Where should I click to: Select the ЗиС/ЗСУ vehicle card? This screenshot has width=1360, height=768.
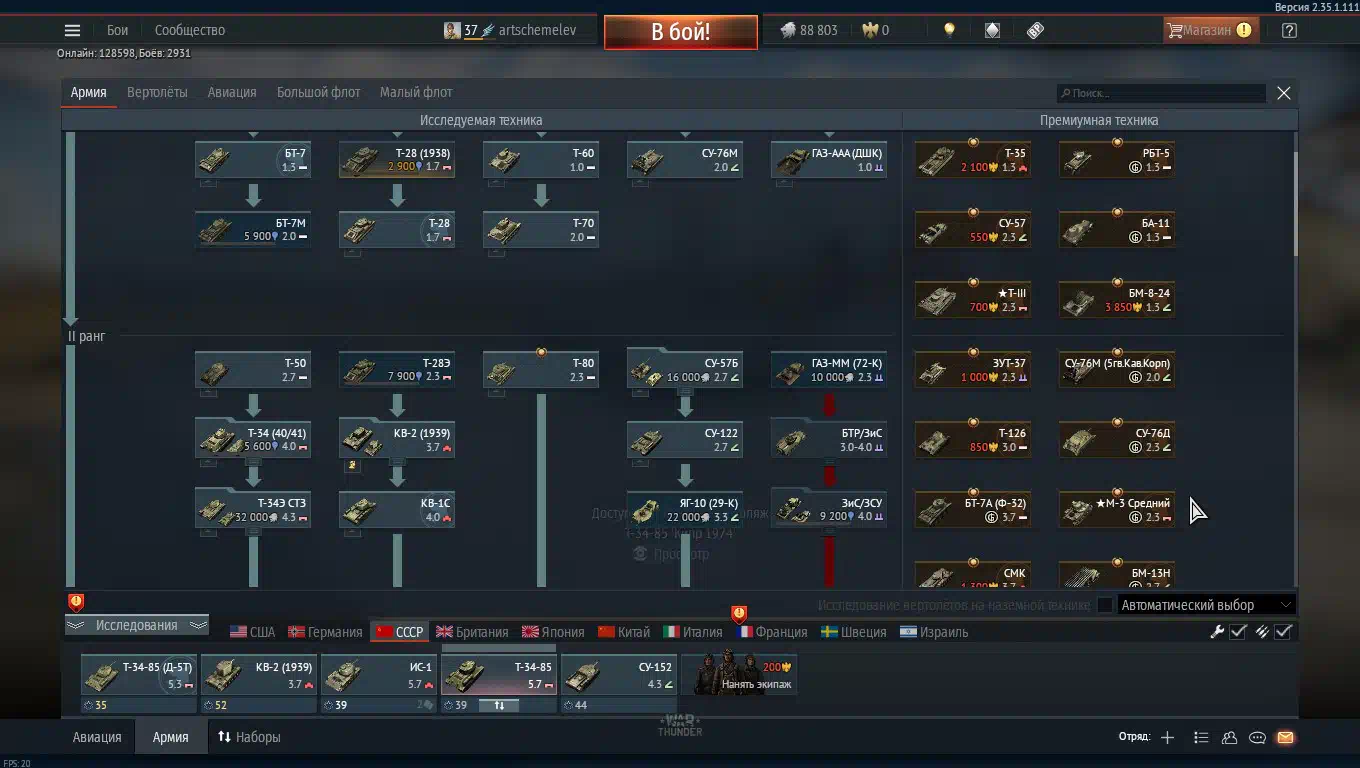tap(829, 509)
